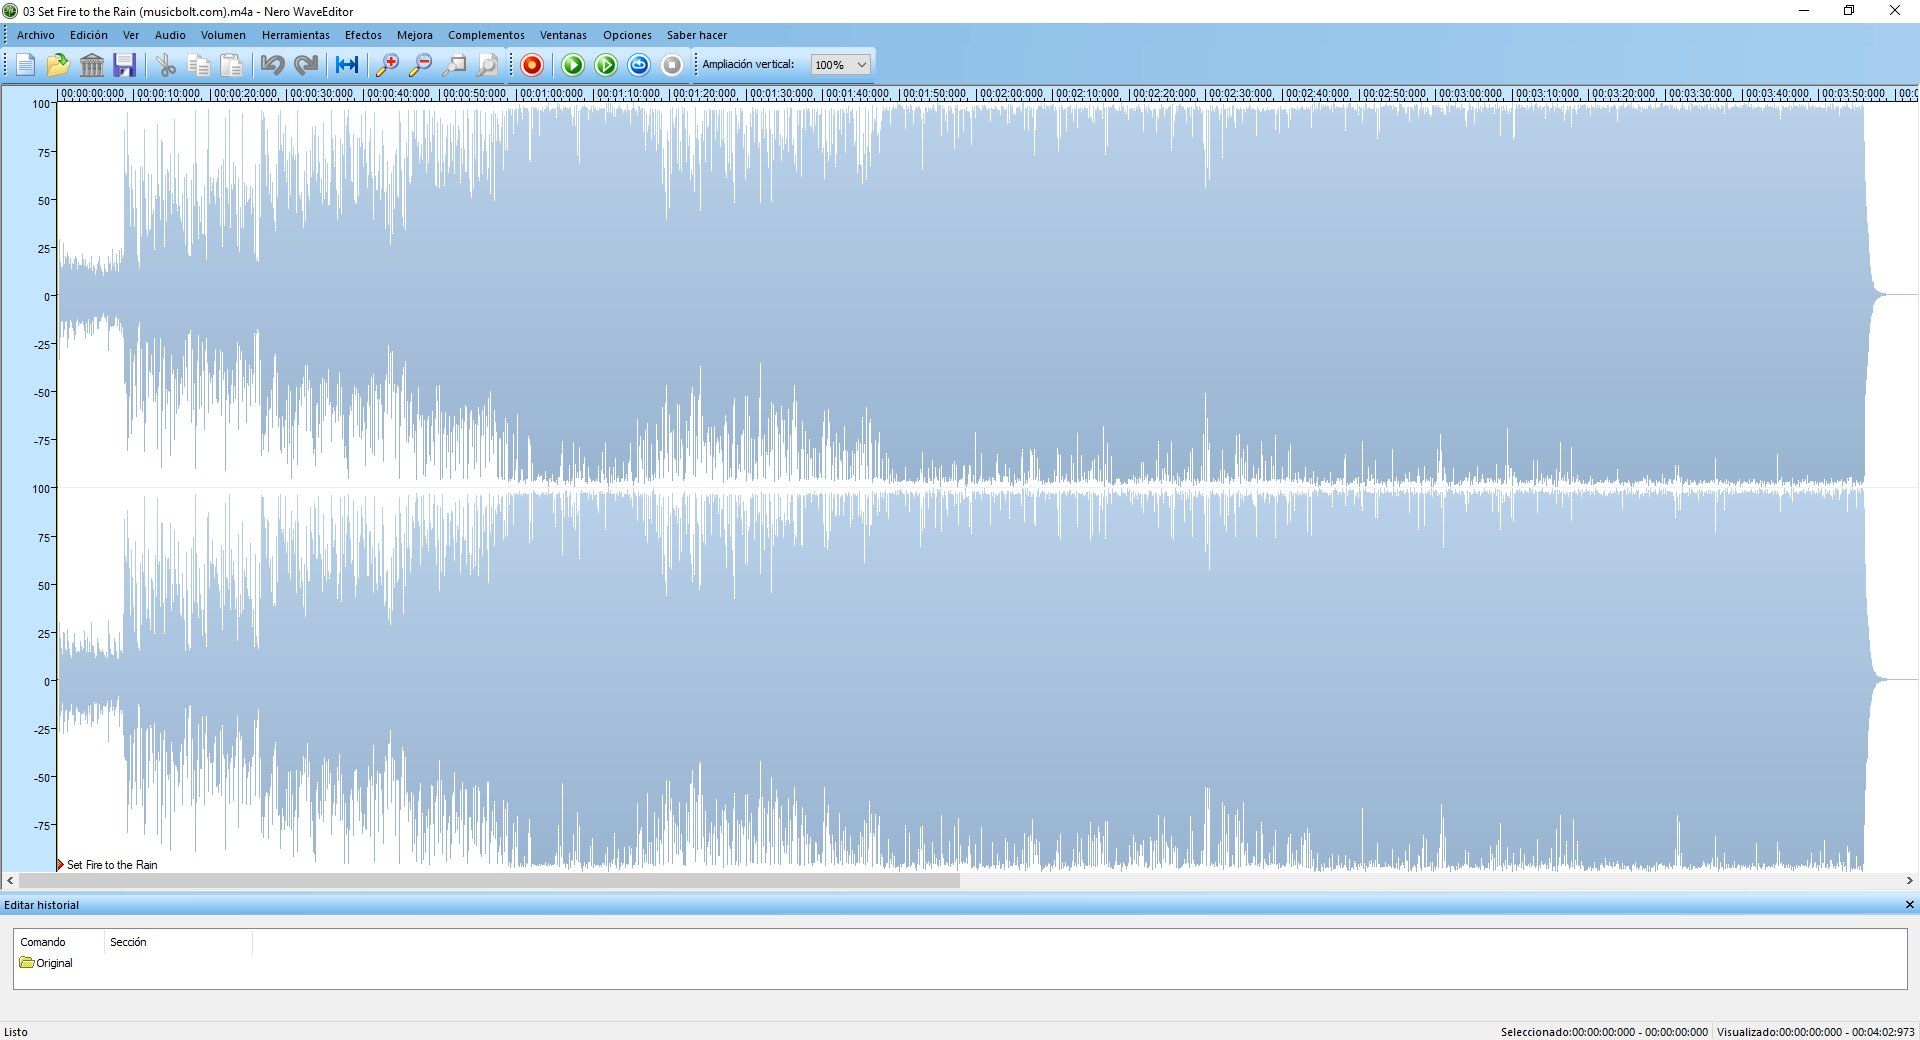Start recording with the red record button
Viewport: 1920px width, 1040px height.
(532, 65)
